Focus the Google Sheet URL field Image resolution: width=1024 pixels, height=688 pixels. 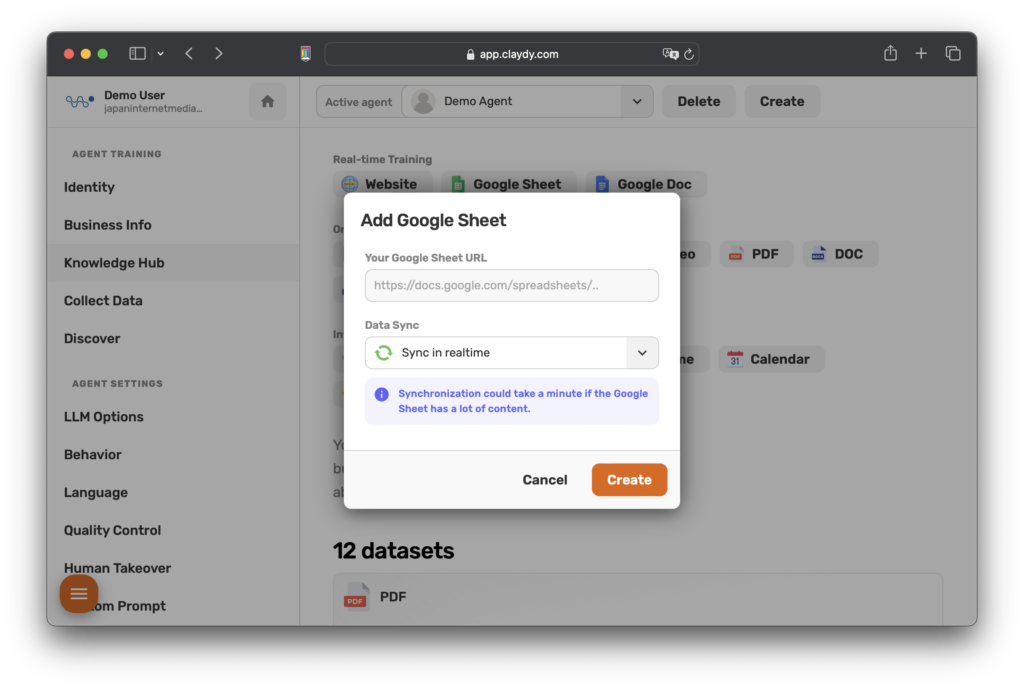point(511,285)
